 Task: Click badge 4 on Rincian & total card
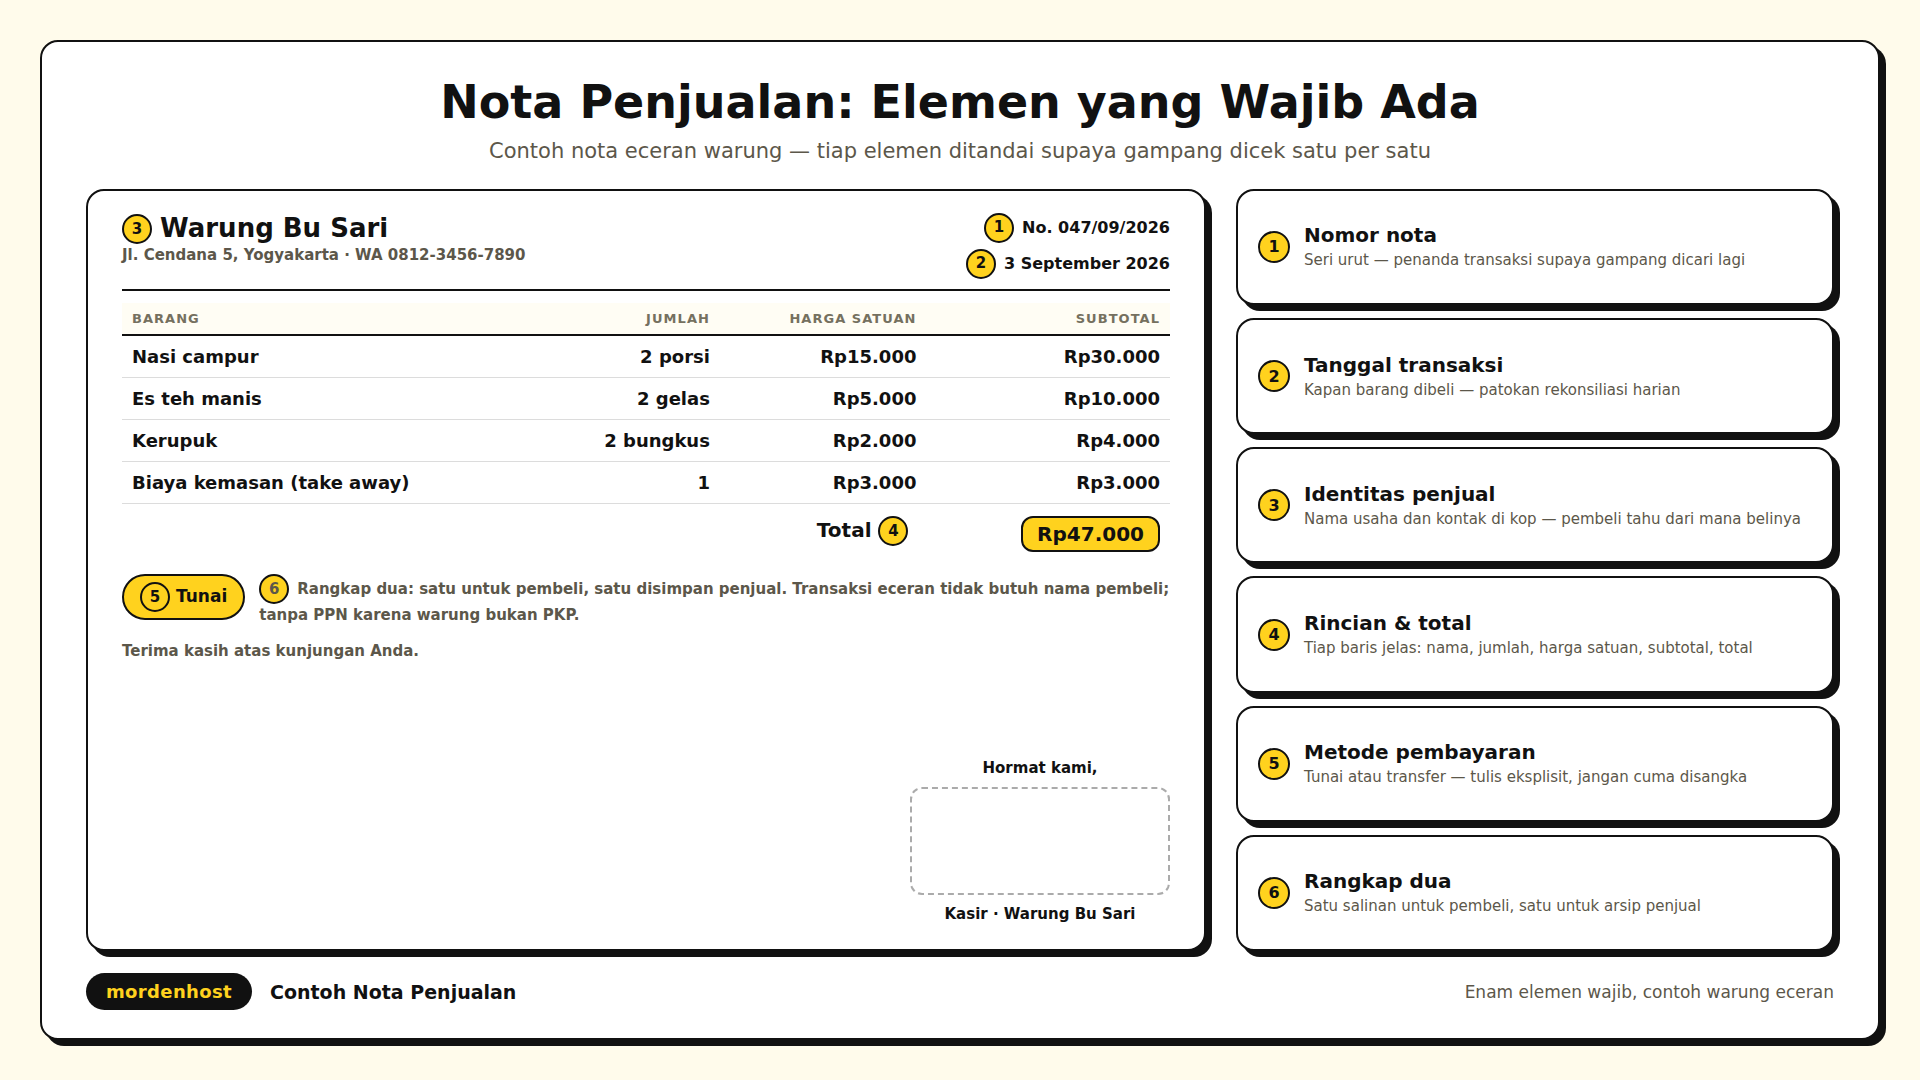coord(1273,634)
